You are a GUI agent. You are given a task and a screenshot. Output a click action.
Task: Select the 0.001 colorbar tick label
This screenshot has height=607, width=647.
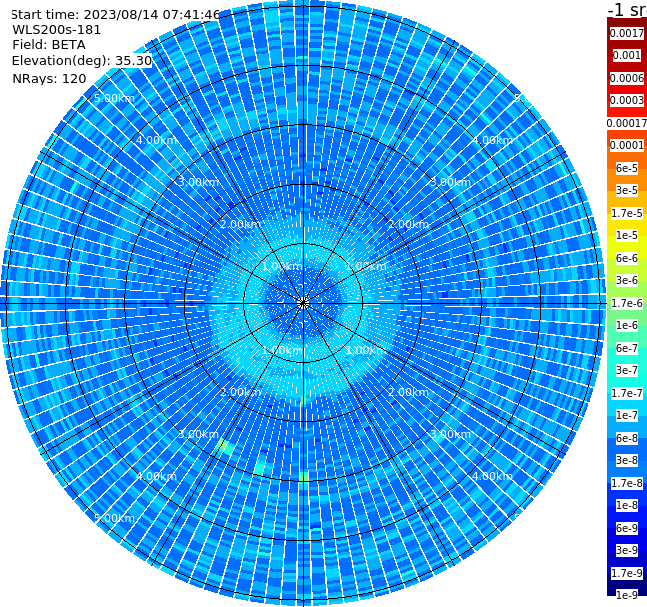pyautogui.click(x=627, y=55)
